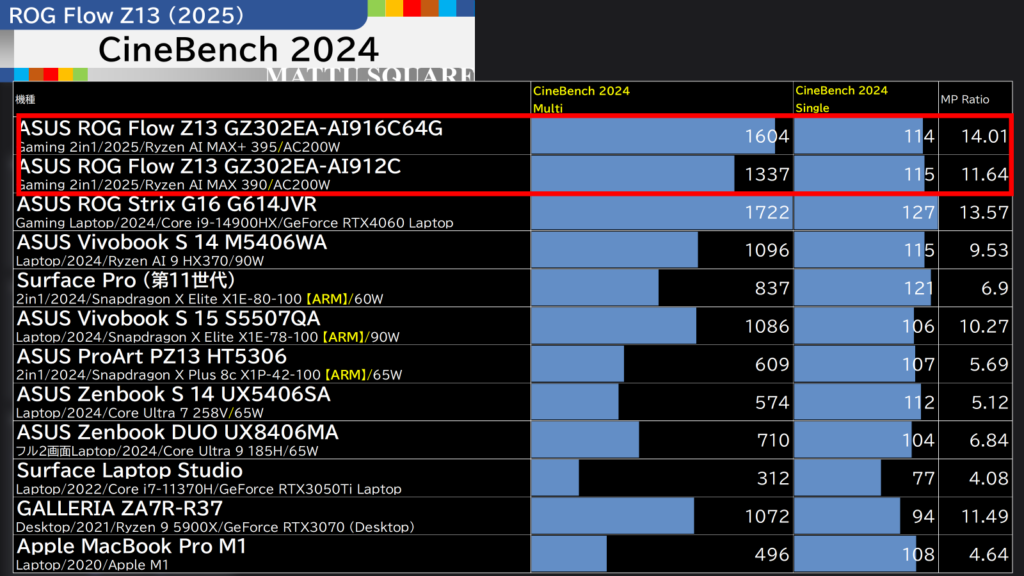Image resolution: width=1024 pixels, height=576 pixels.
Task: Select single score 115 in the Vivobook S 14 row
Action: (x=919, y=250)
